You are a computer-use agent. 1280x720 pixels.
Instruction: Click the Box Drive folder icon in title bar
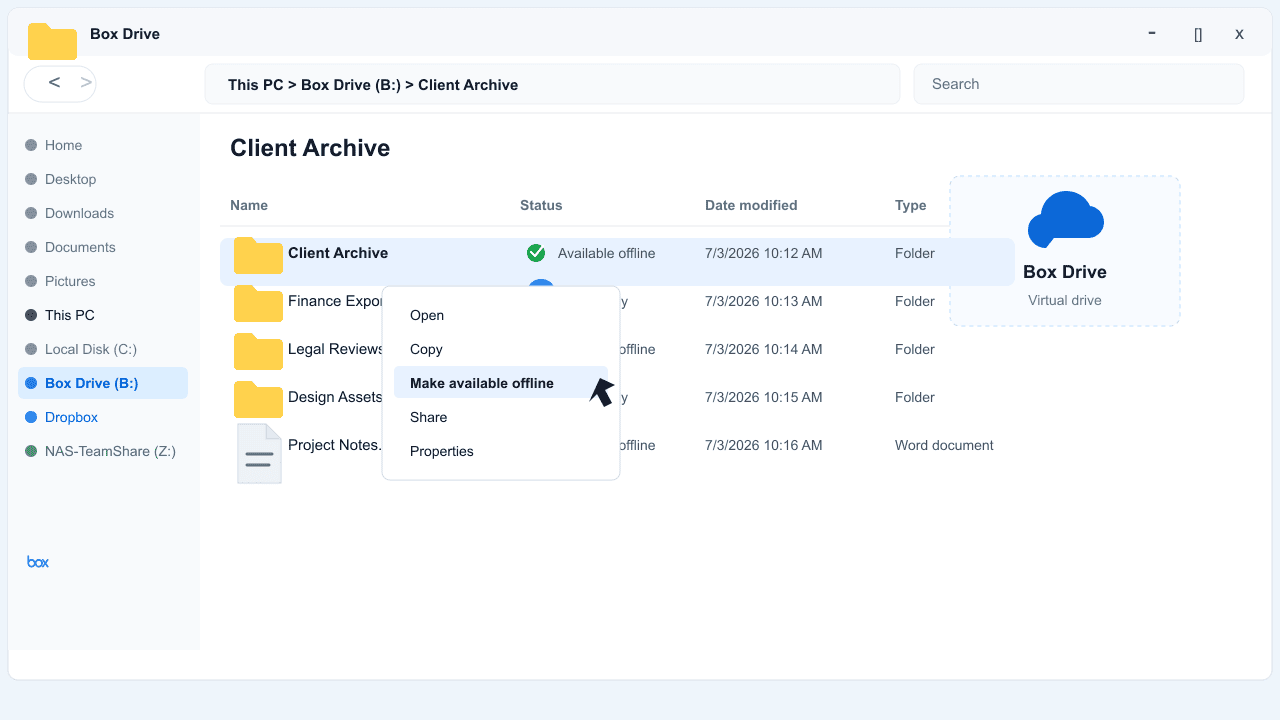[x=52, y=40]
